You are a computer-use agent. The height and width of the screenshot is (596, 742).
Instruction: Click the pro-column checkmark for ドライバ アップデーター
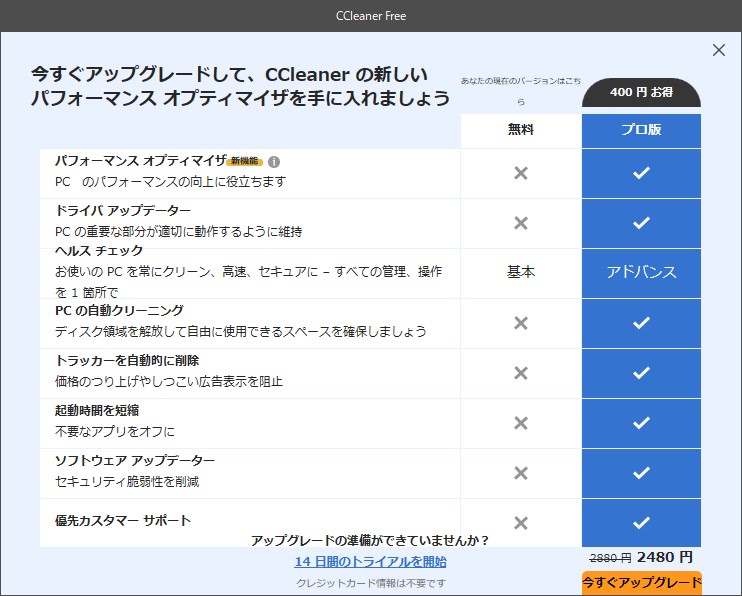pos(641,223)
